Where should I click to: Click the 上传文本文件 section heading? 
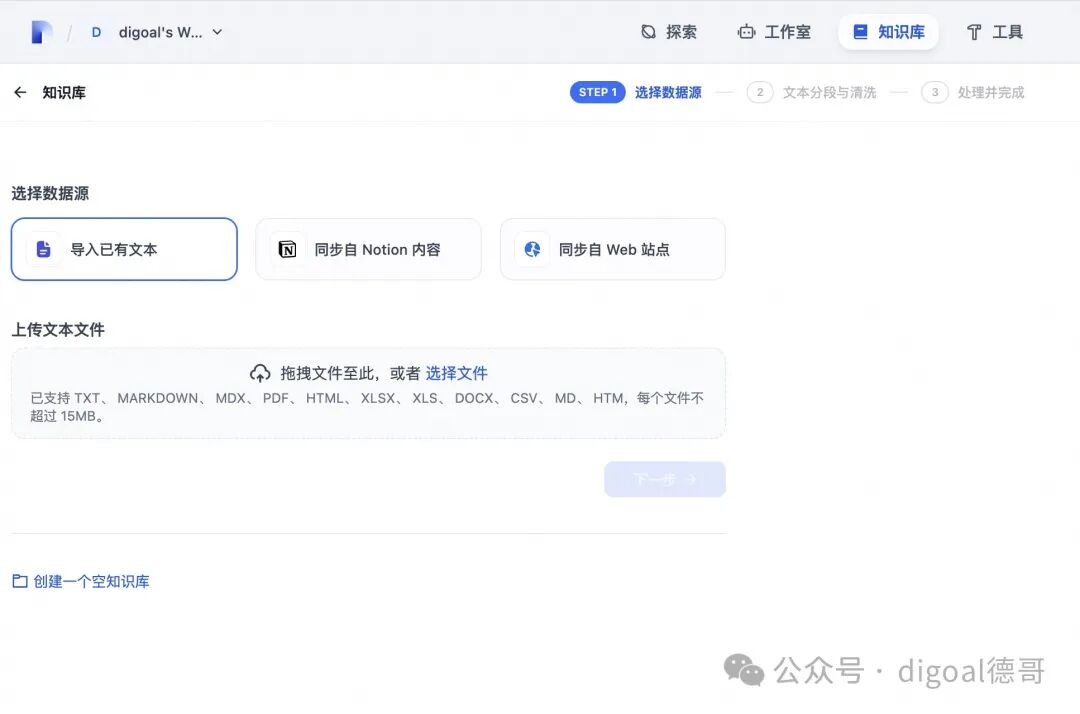point(58,330)
